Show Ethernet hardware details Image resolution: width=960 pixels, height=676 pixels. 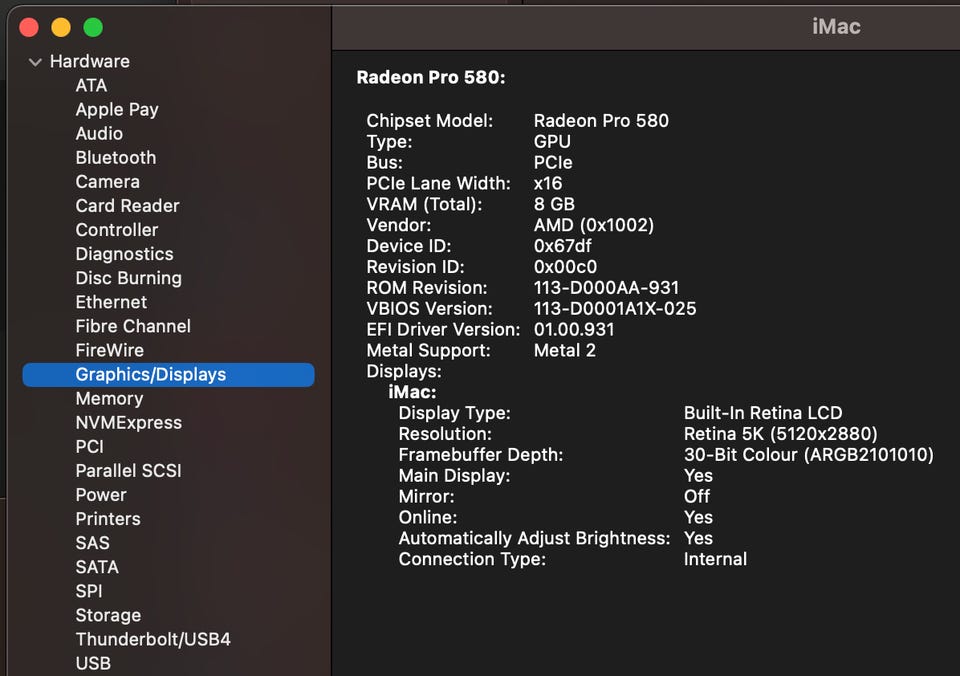(111, 302)
